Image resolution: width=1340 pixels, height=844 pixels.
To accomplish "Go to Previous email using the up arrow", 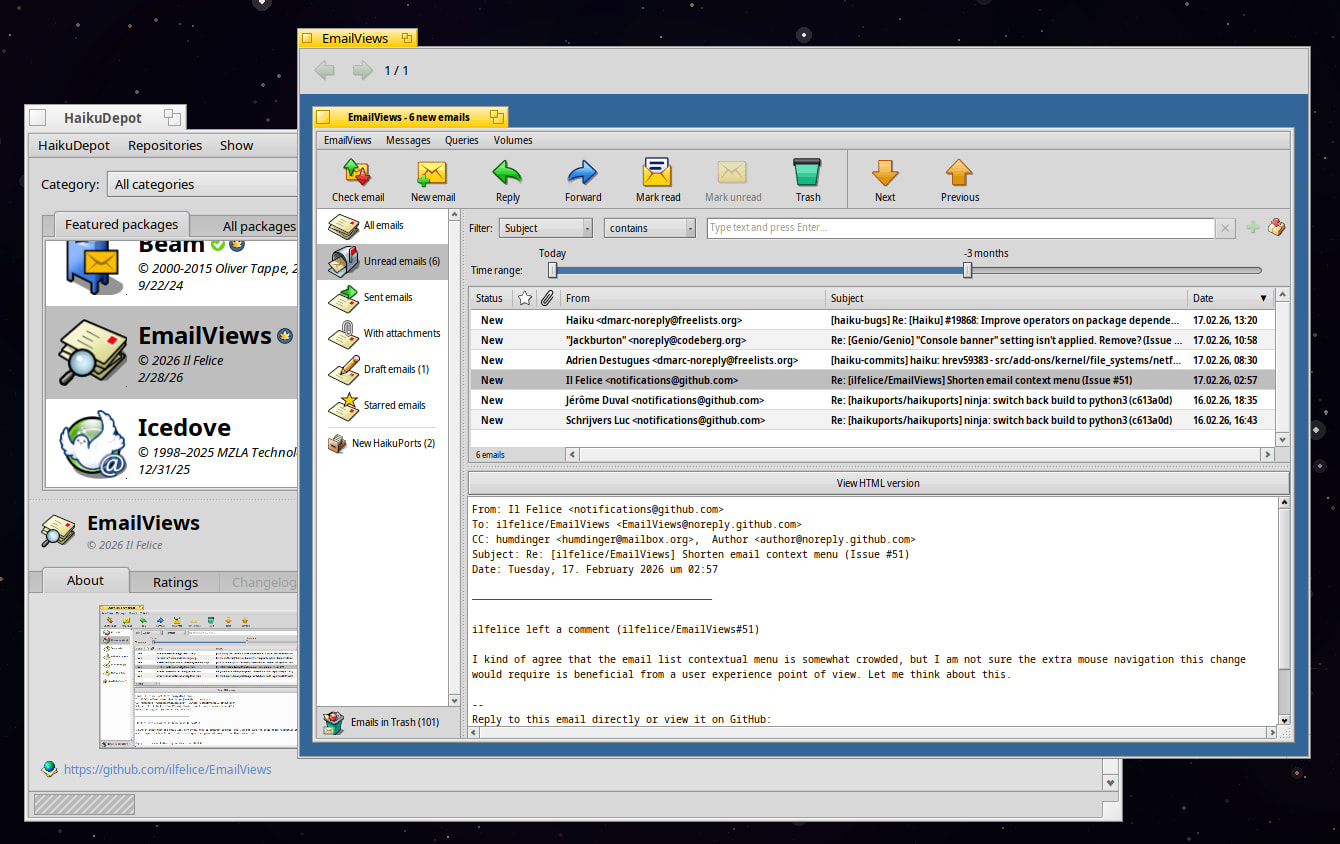I will click(x=959, y=174).
